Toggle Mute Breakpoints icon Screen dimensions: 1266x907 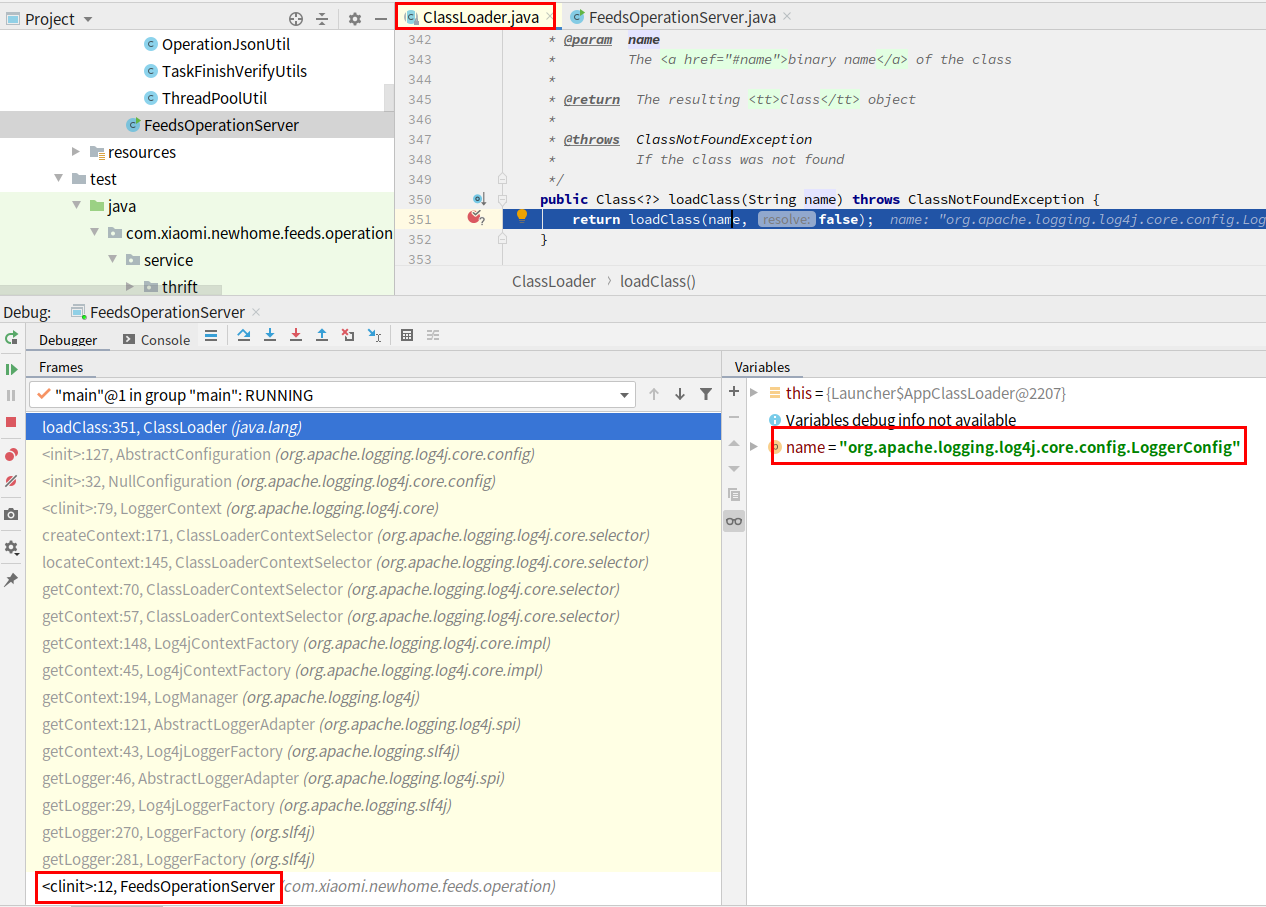[11, 481]
